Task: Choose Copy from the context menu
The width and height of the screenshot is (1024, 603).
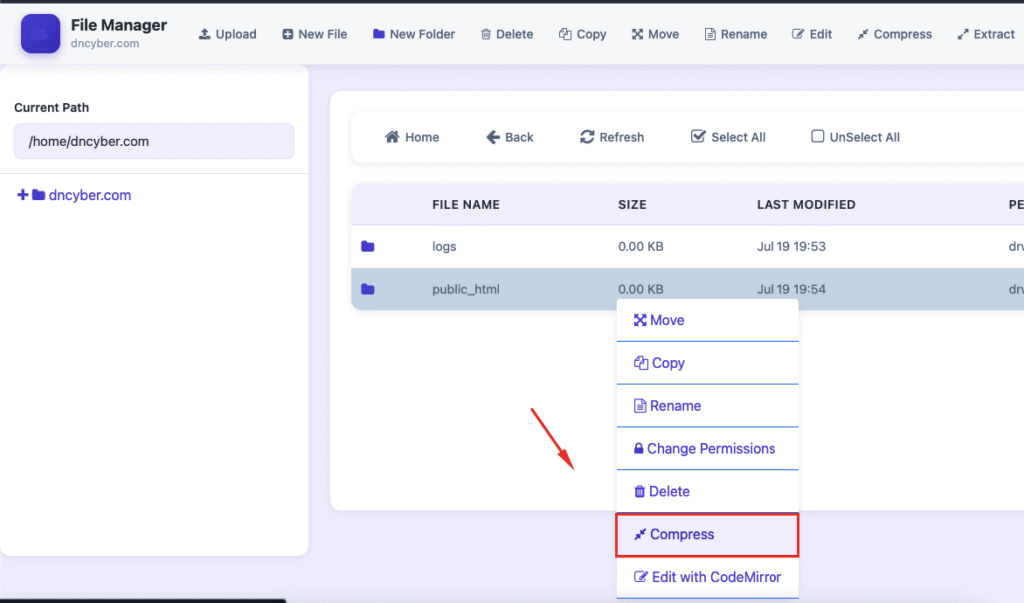Action: 707,363
